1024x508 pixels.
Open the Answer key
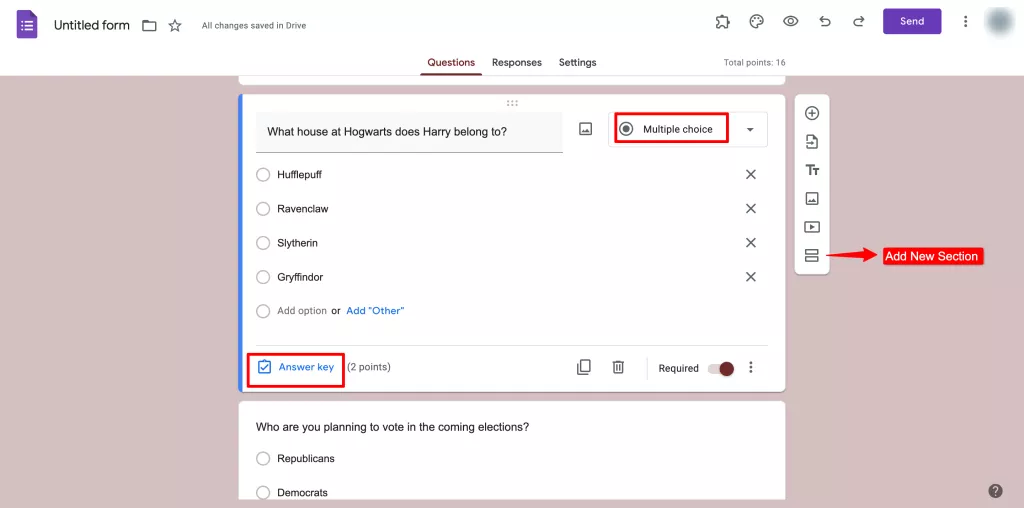(296, 367)
